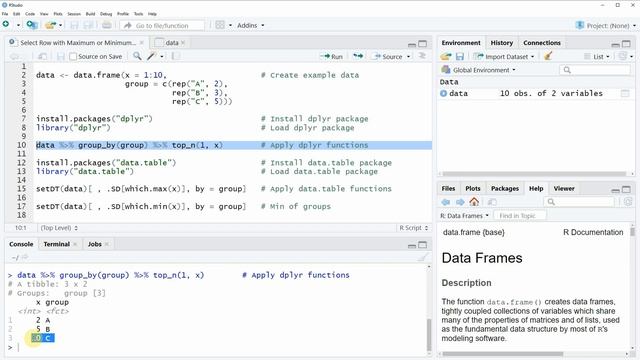Click the Save All documents icon

(x=89, y=25)
